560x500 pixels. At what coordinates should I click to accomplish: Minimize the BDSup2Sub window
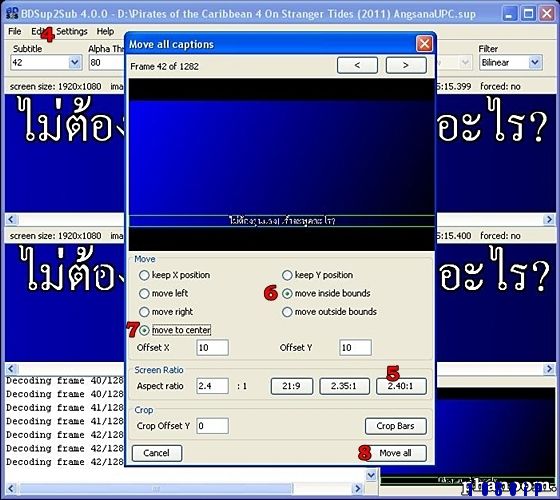[510, 14]
